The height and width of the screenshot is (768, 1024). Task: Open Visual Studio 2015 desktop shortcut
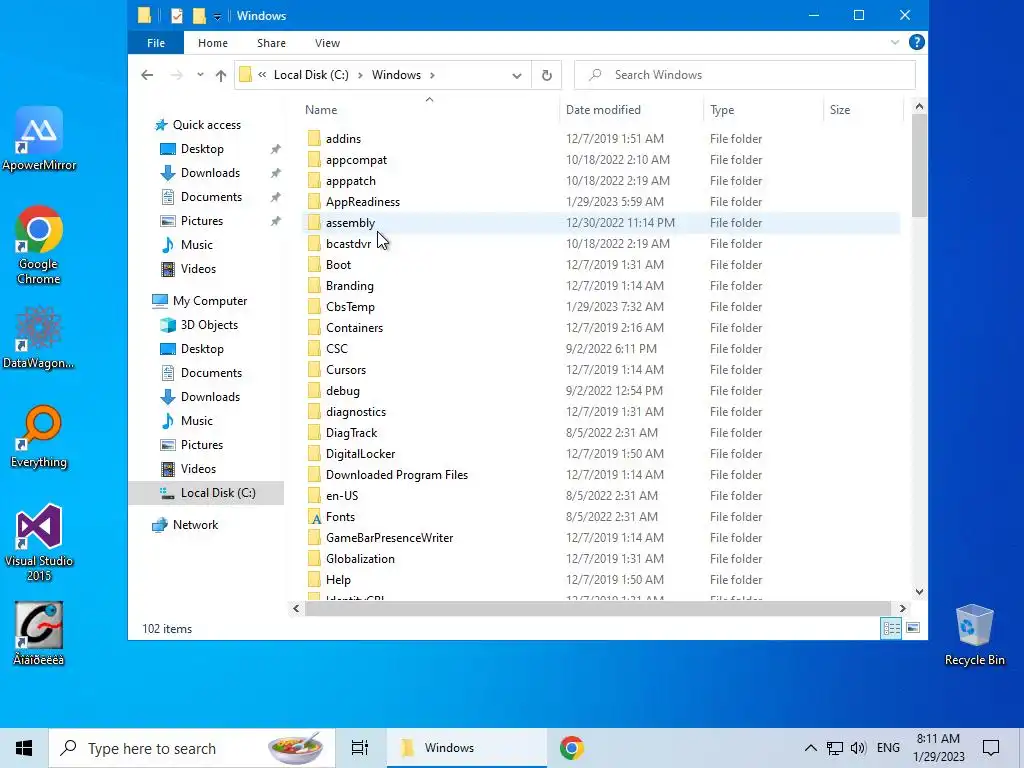coord(39,542)
